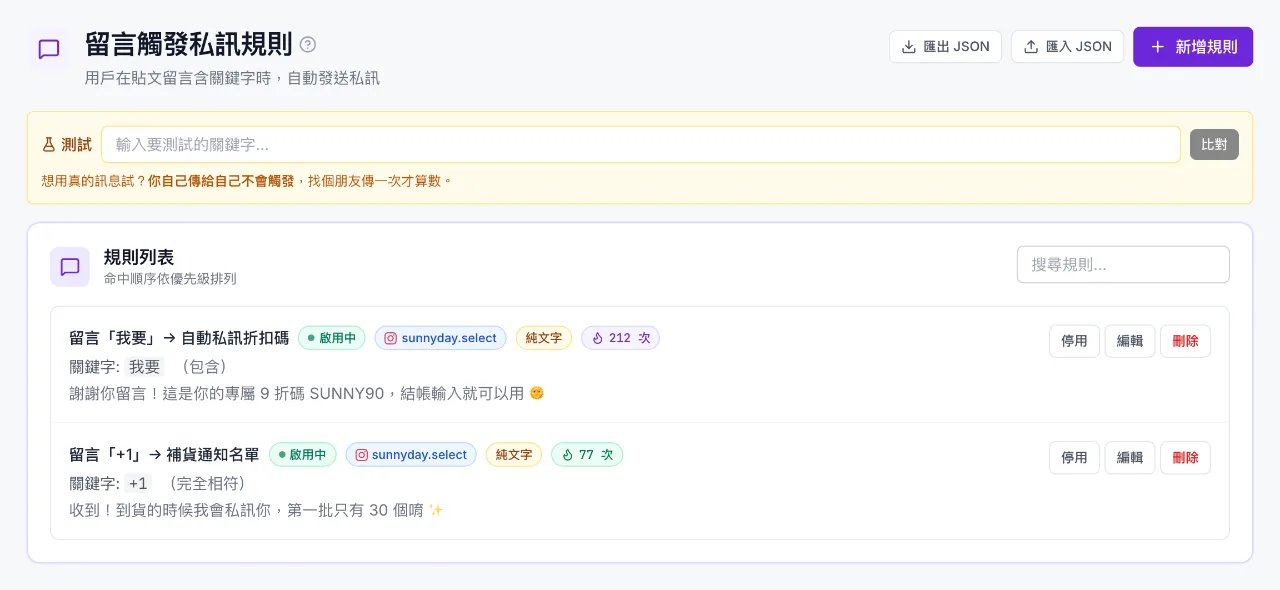Click the 純文字 badge on the 「+1」 rule
This screenshot has height=590, width=1280.
pyautogui.click(x=514, y=455)
